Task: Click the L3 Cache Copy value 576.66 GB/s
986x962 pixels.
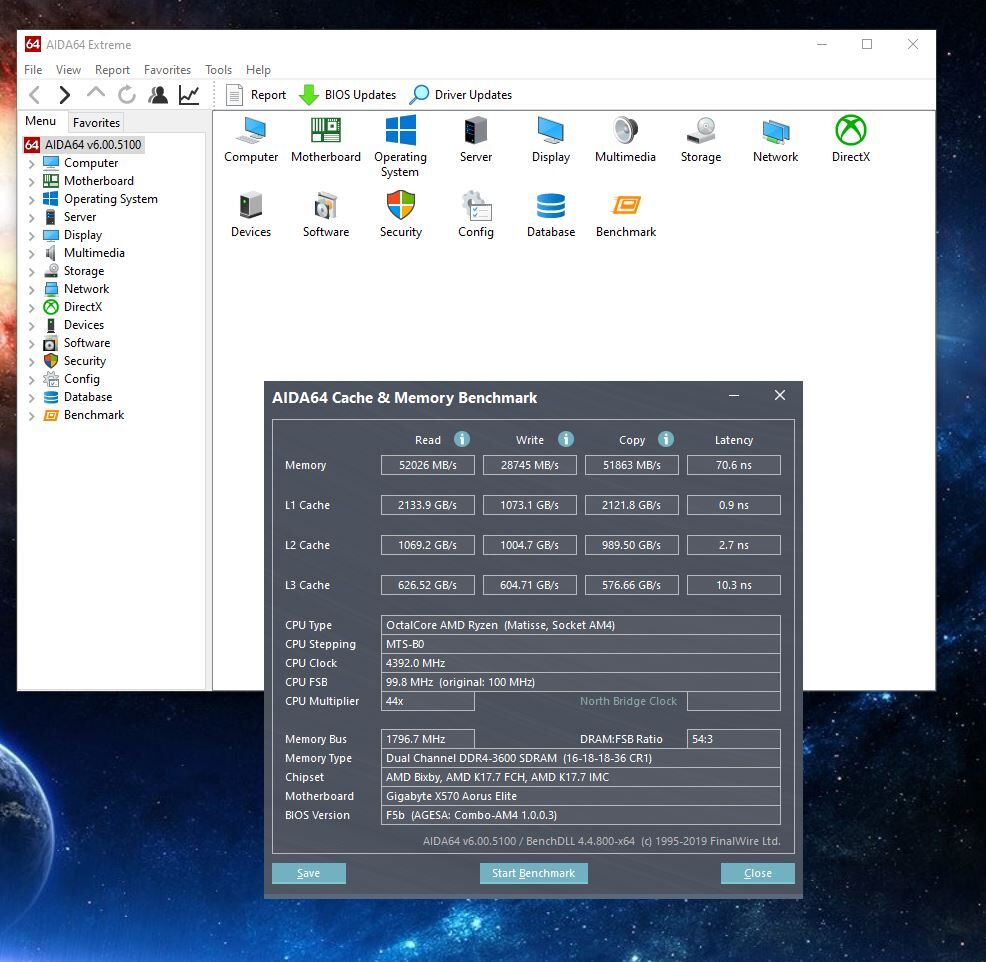Action: (x=631, y=585)
